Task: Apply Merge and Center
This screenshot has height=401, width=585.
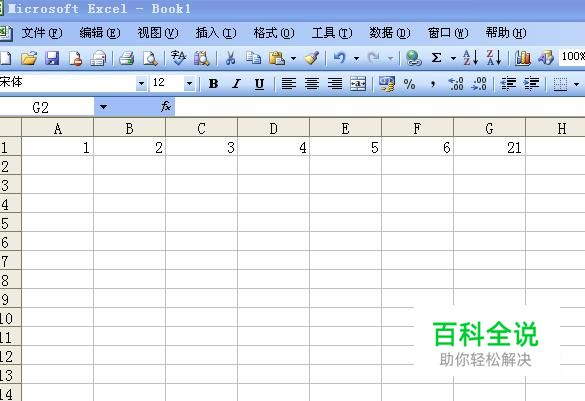Action: pos(358,84)
